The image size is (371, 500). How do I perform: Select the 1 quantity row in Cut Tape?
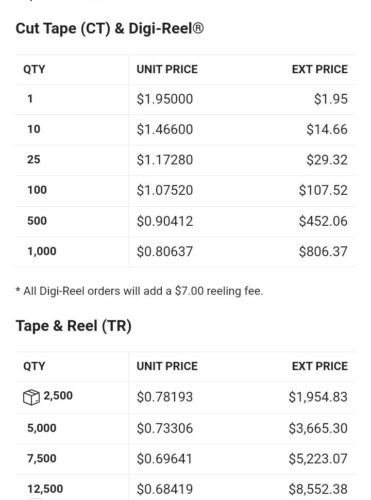point(185,99)
